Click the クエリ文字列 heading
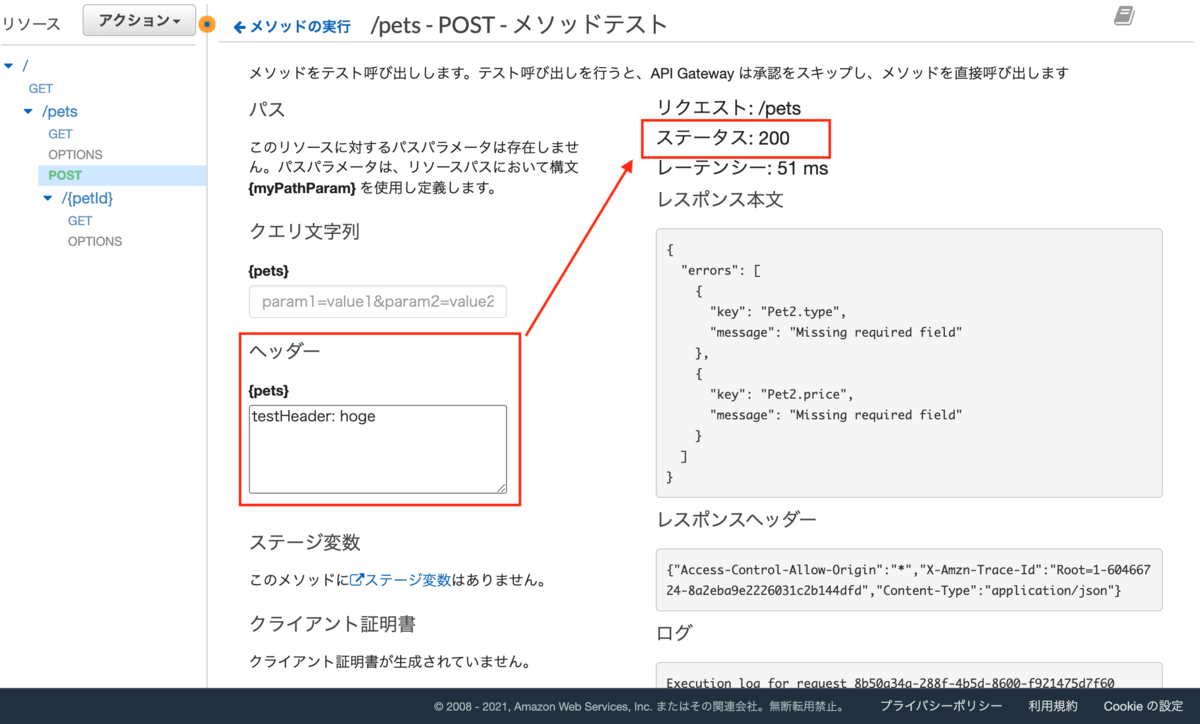This screenshot has width=1200, height=724. 304,232
